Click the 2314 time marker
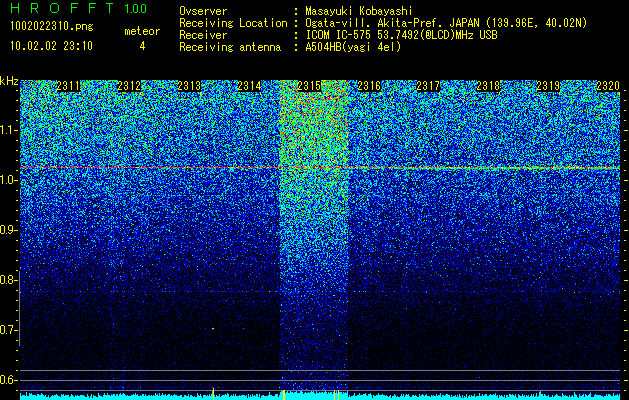 (249, 86)
